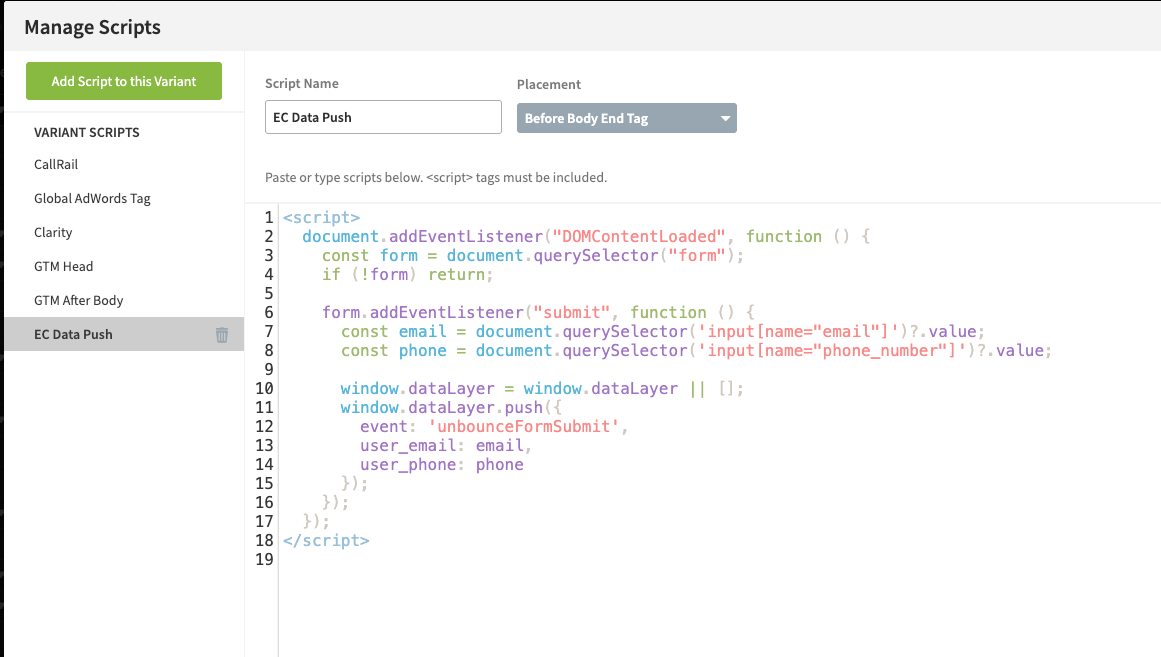Image resolution: width=1161 pixels, height=657 pixels.
Task: Open the GTM Head script
Action: (x=64, y=267)
